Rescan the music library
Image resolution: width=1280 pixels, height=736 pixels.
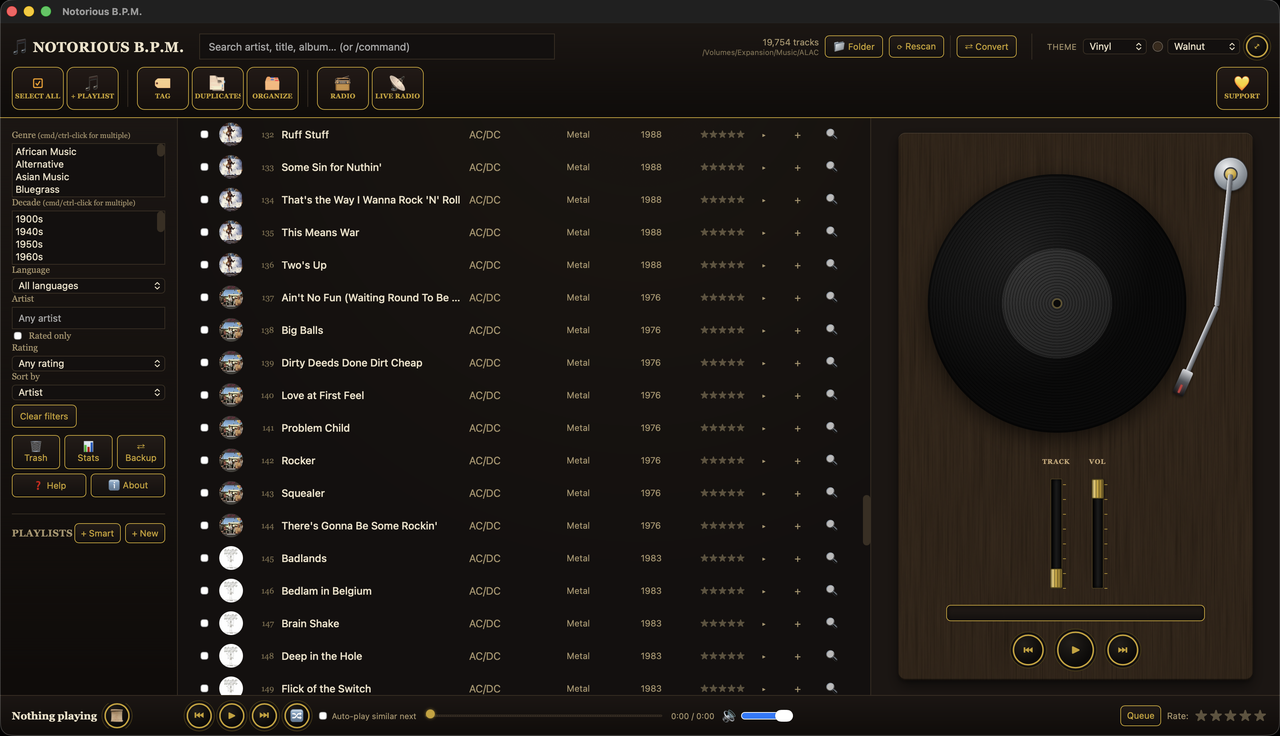(x=916, y=47)
